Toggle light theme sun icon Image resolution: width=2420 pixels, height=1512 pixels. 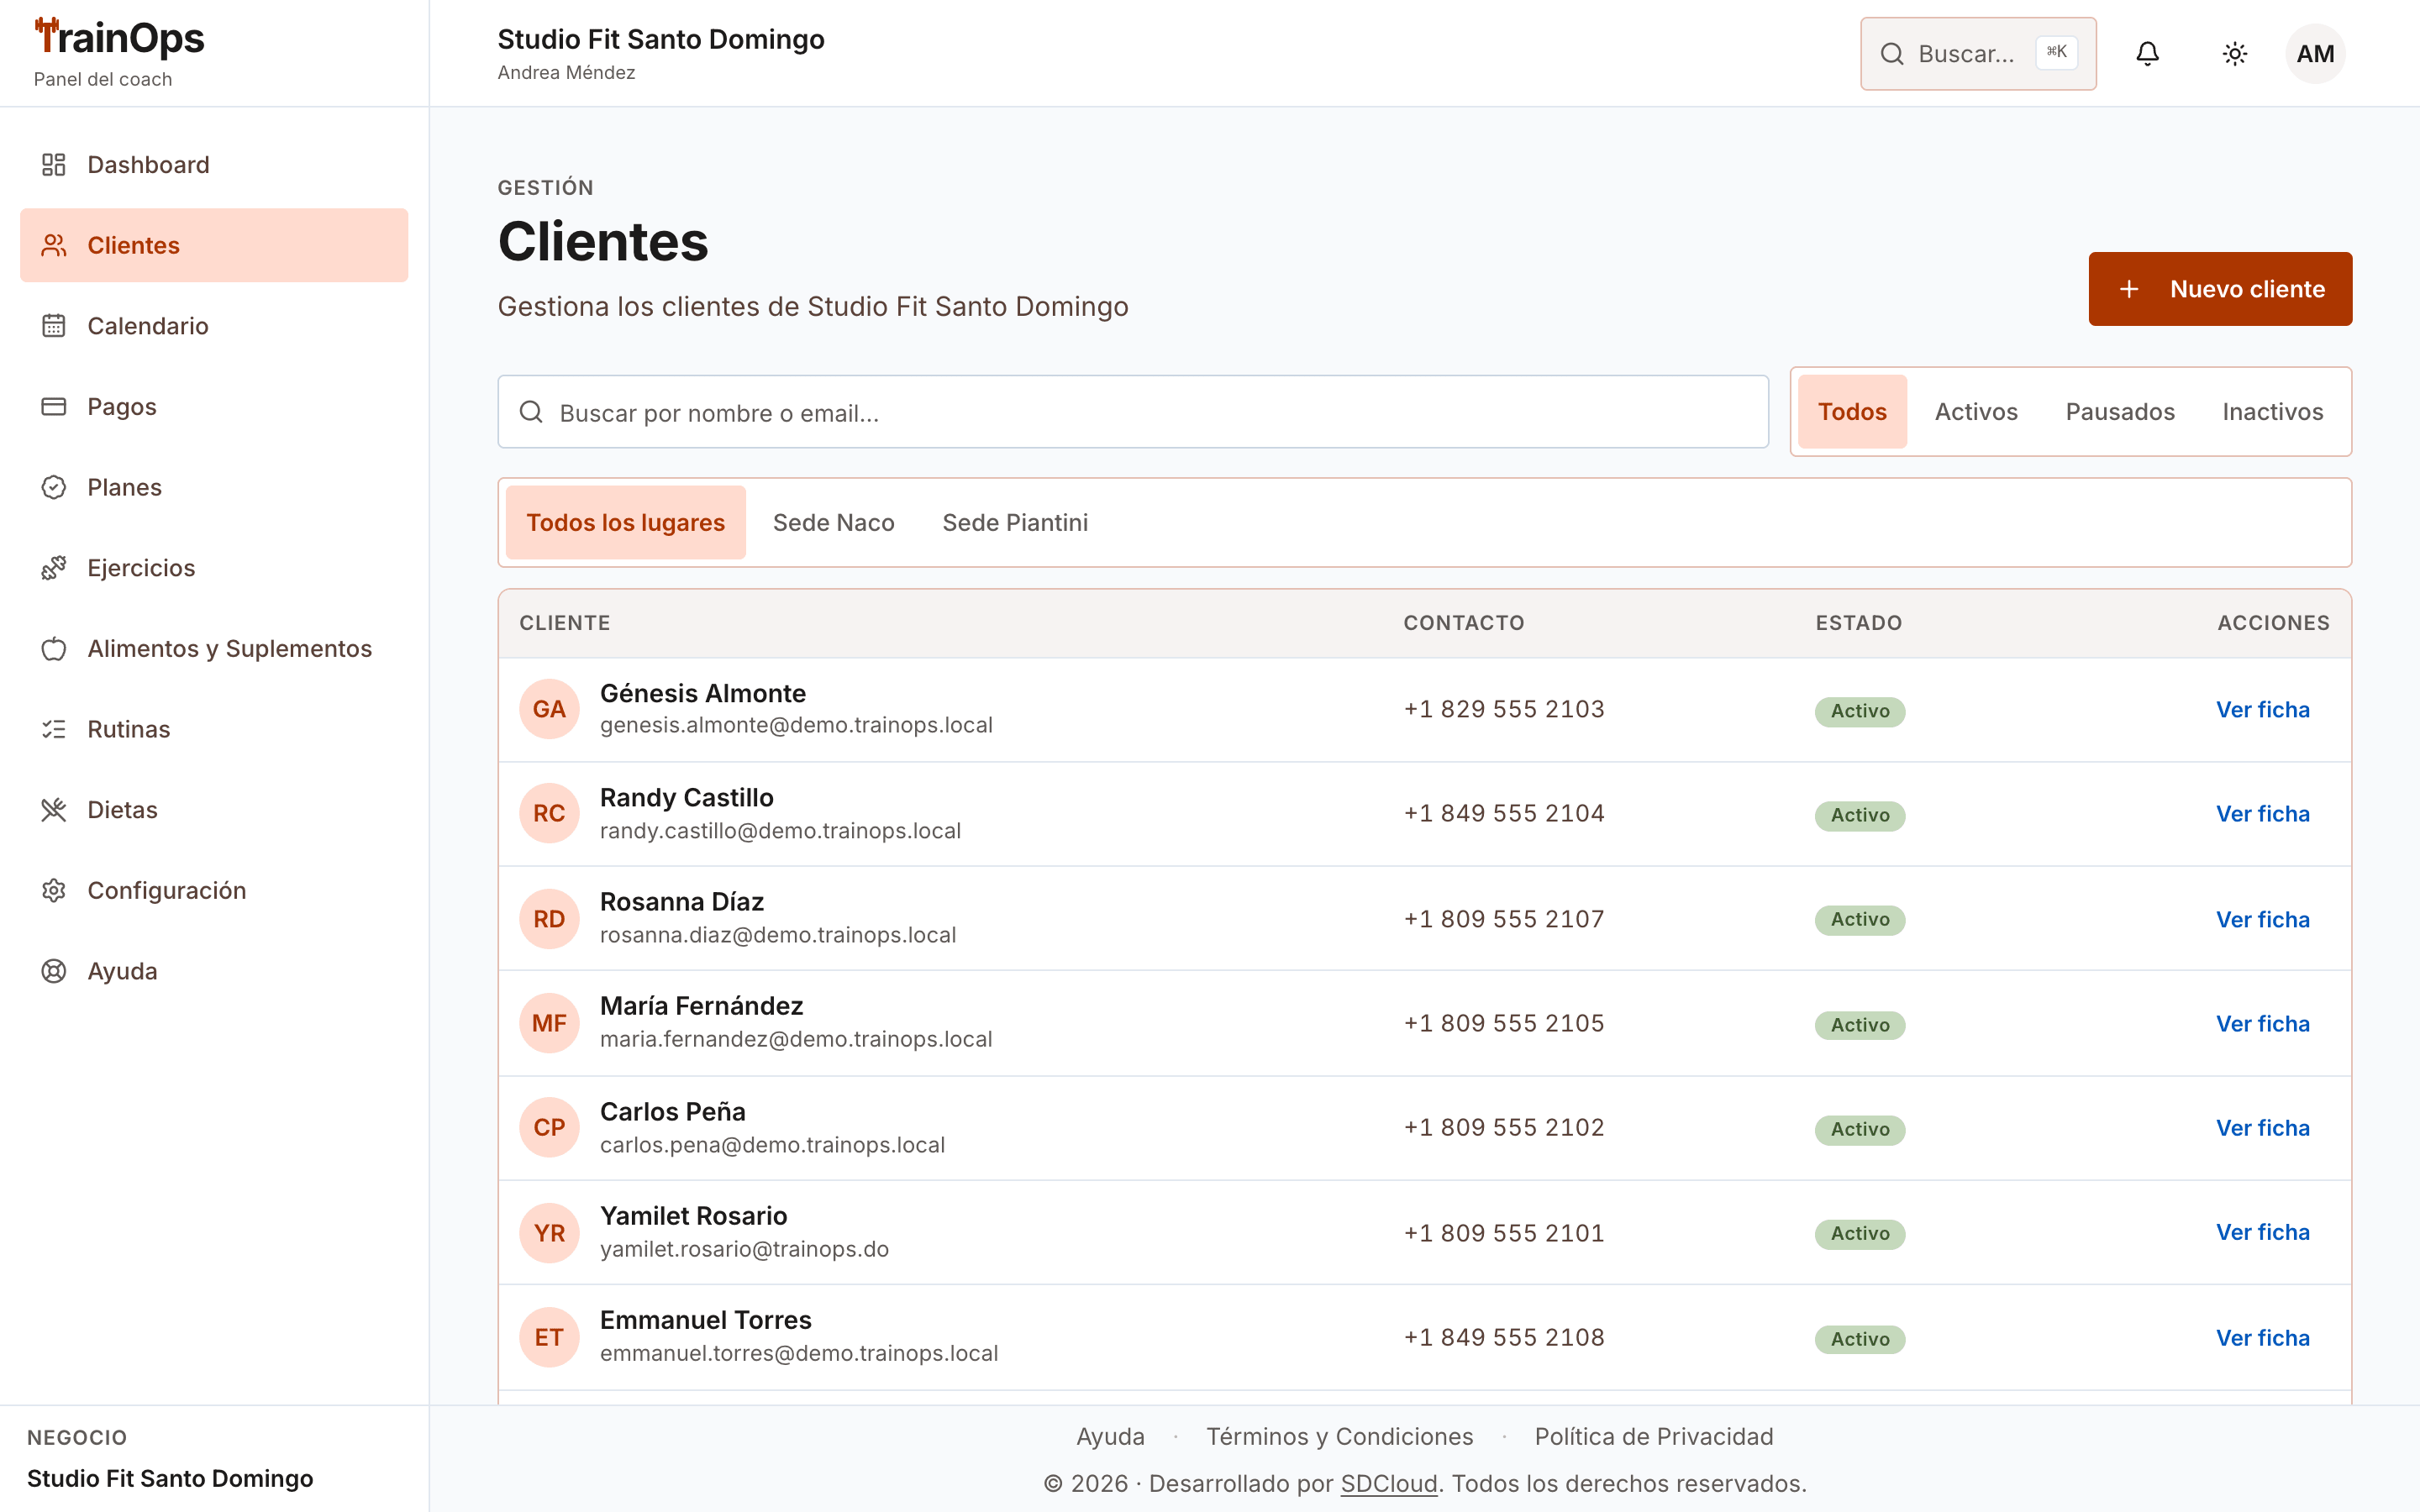(2235, 54)
